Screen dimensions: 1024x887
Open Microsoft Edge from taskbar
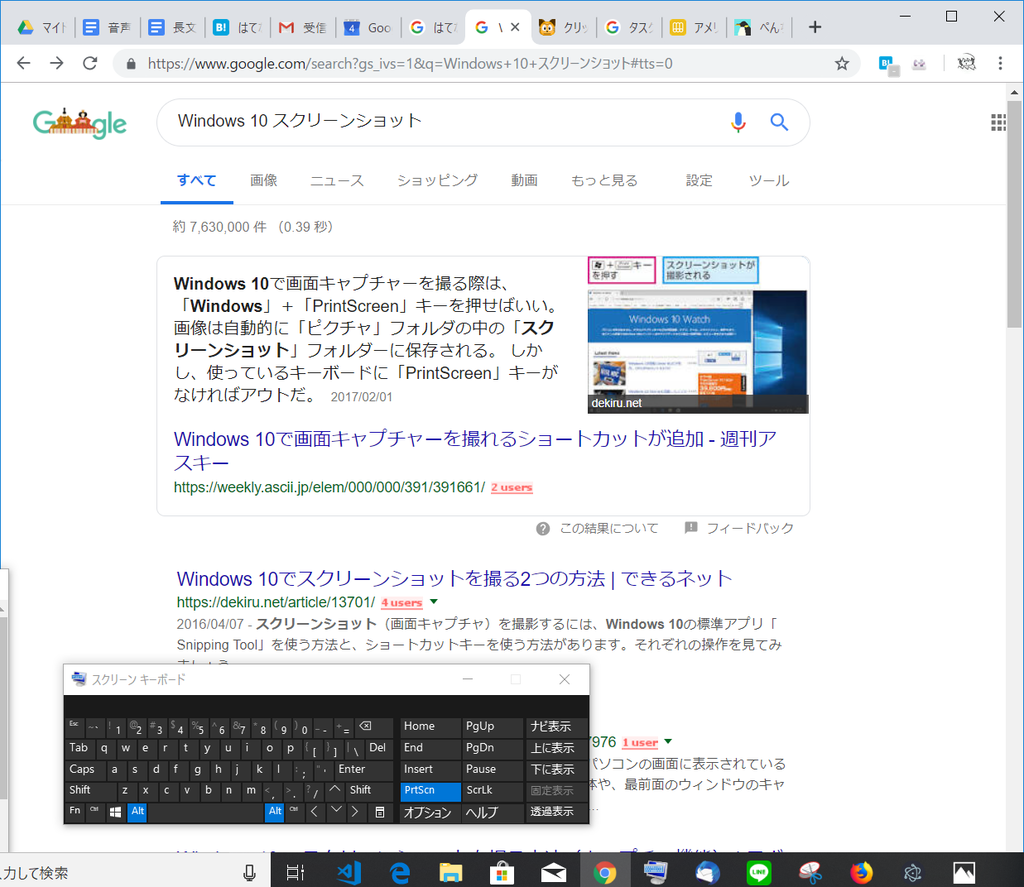pos(400,872)
